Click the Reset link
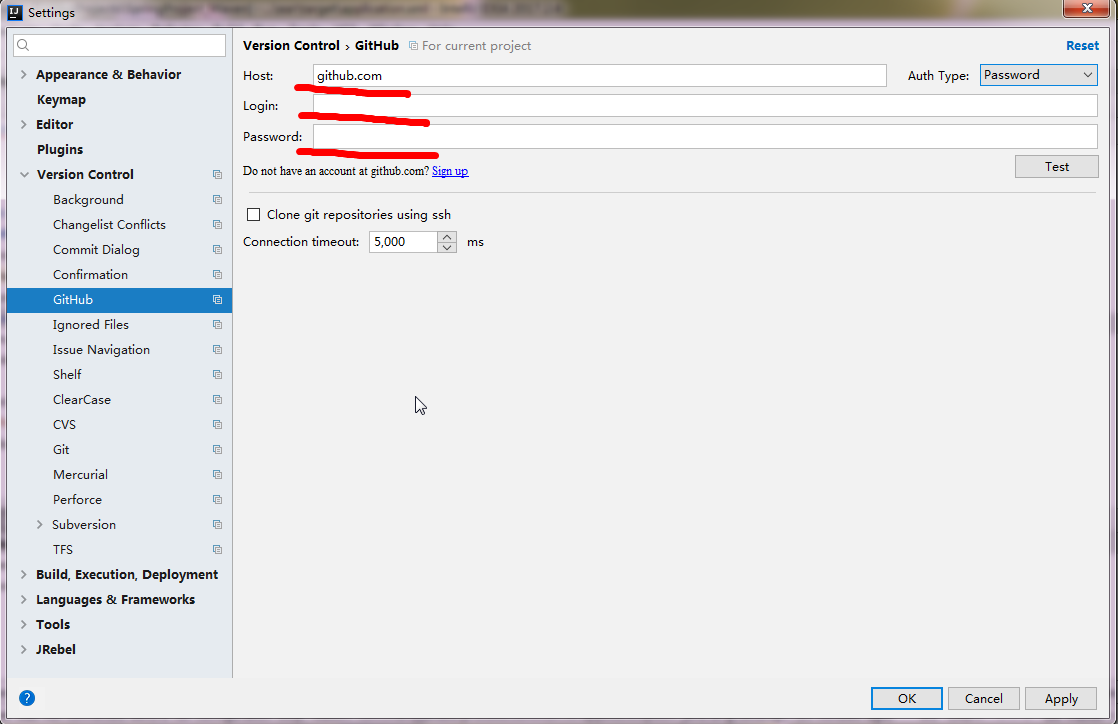 (1082, 46)
